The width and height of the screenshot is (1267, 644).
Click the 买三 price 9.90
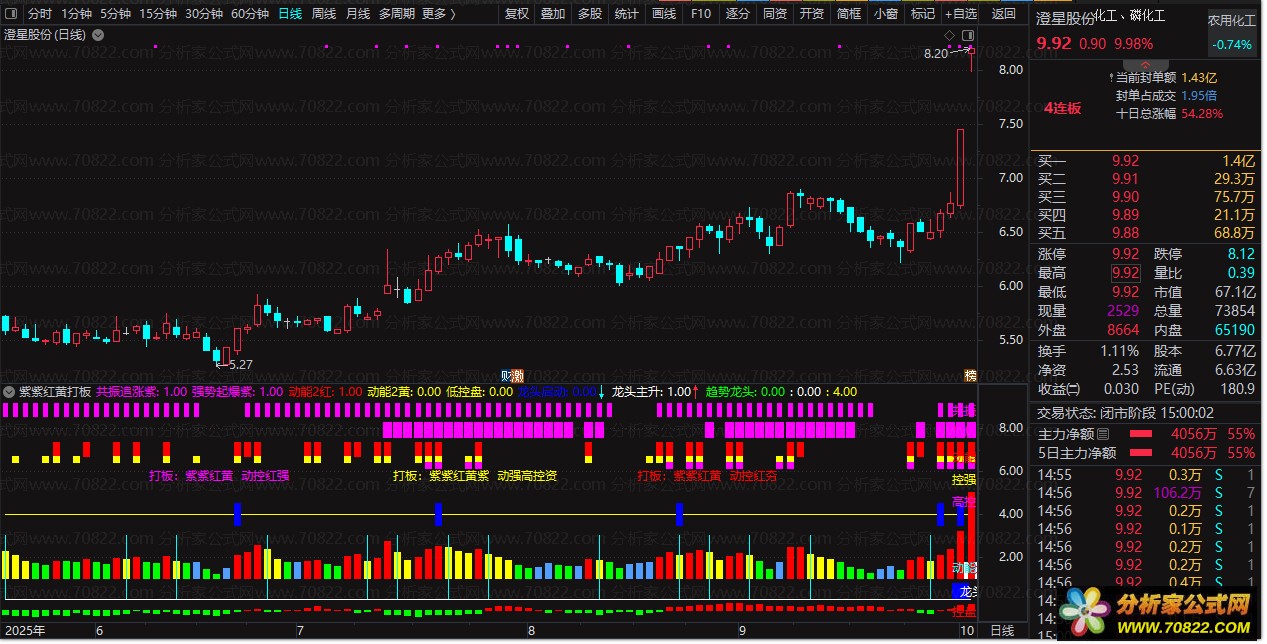1125,196
